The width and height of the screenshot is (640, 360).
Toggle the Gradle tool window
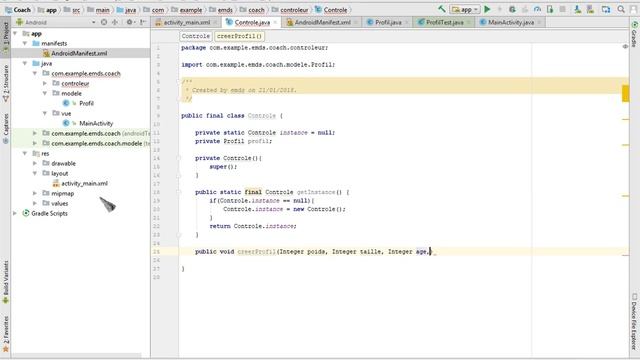[634, 34]
